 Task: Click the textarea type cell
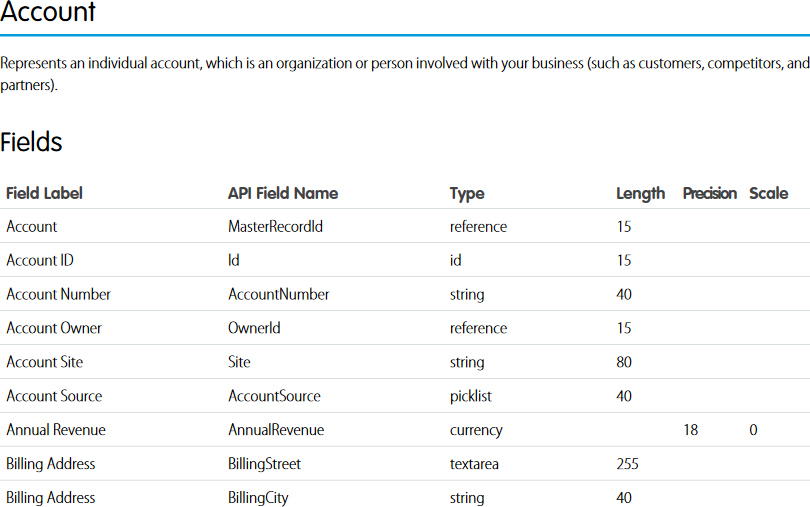pos(473,465)
